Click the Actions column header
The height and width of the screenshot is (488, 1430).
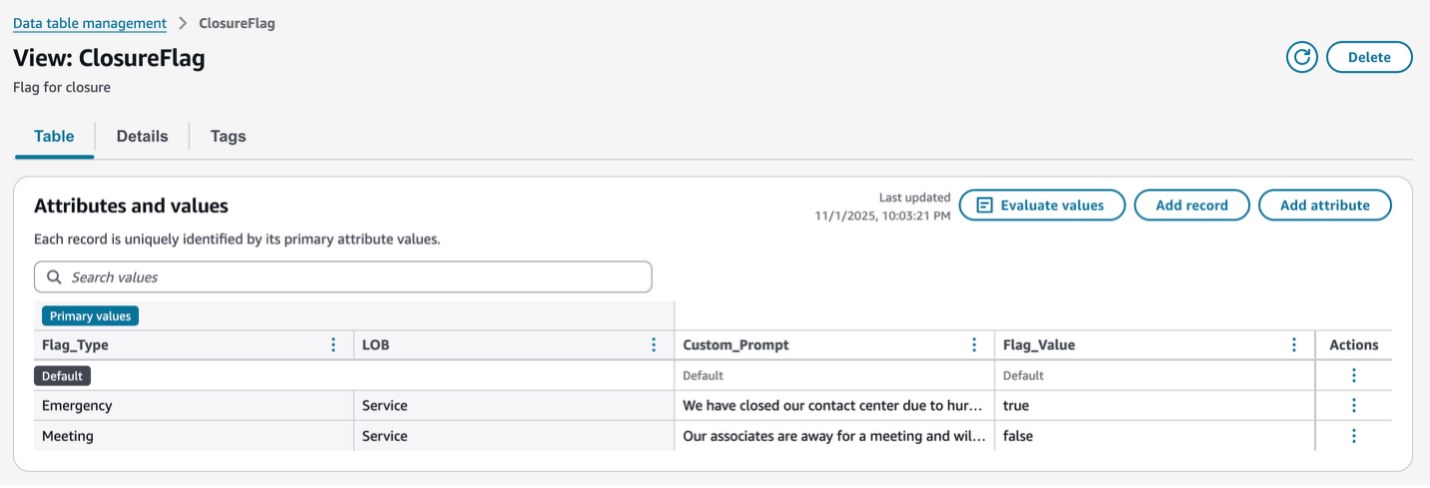pos(1354,345)
